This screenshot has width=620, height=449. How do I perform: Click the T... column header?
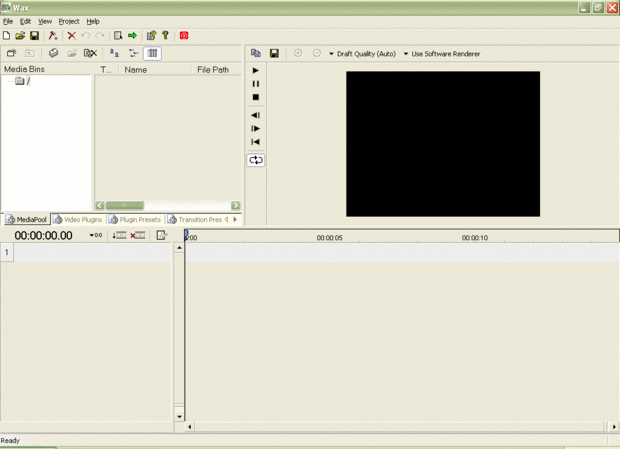click(x=106, y=70)
